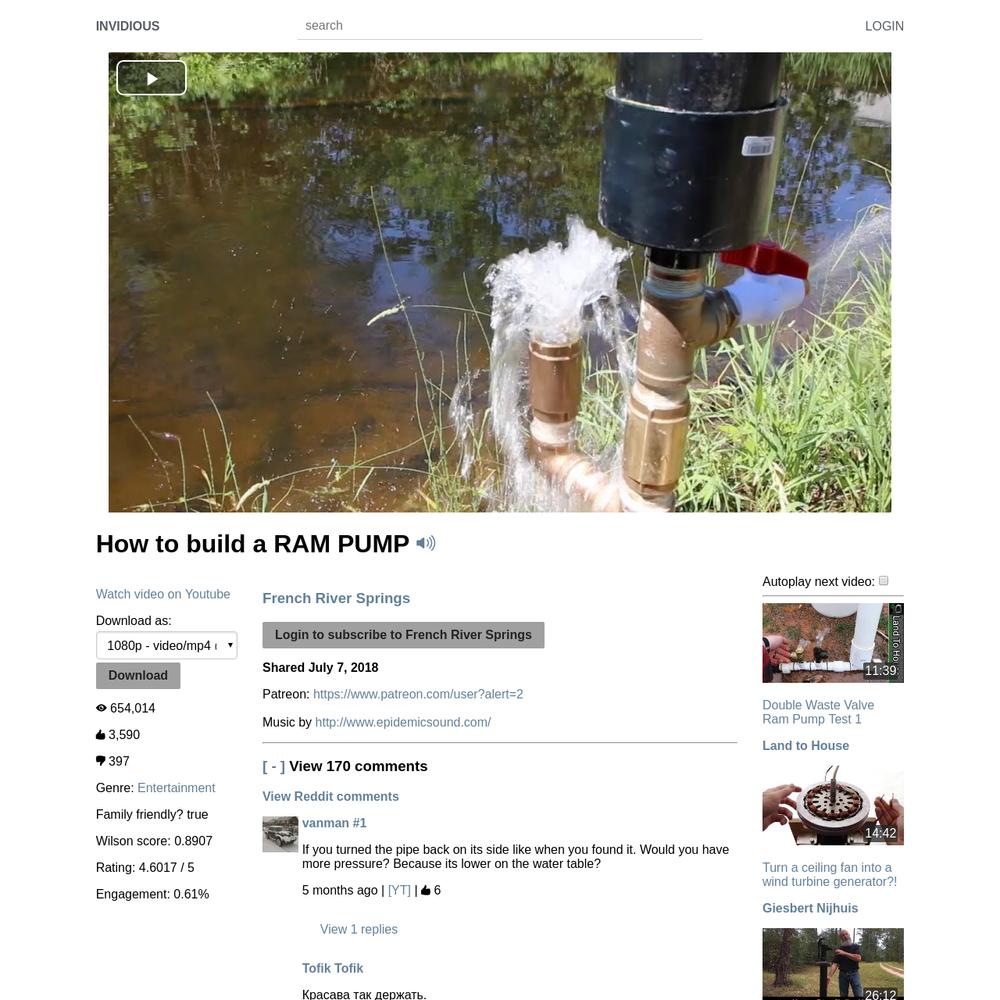
Task: Play the RAM PUMP video
Action: 151,78
